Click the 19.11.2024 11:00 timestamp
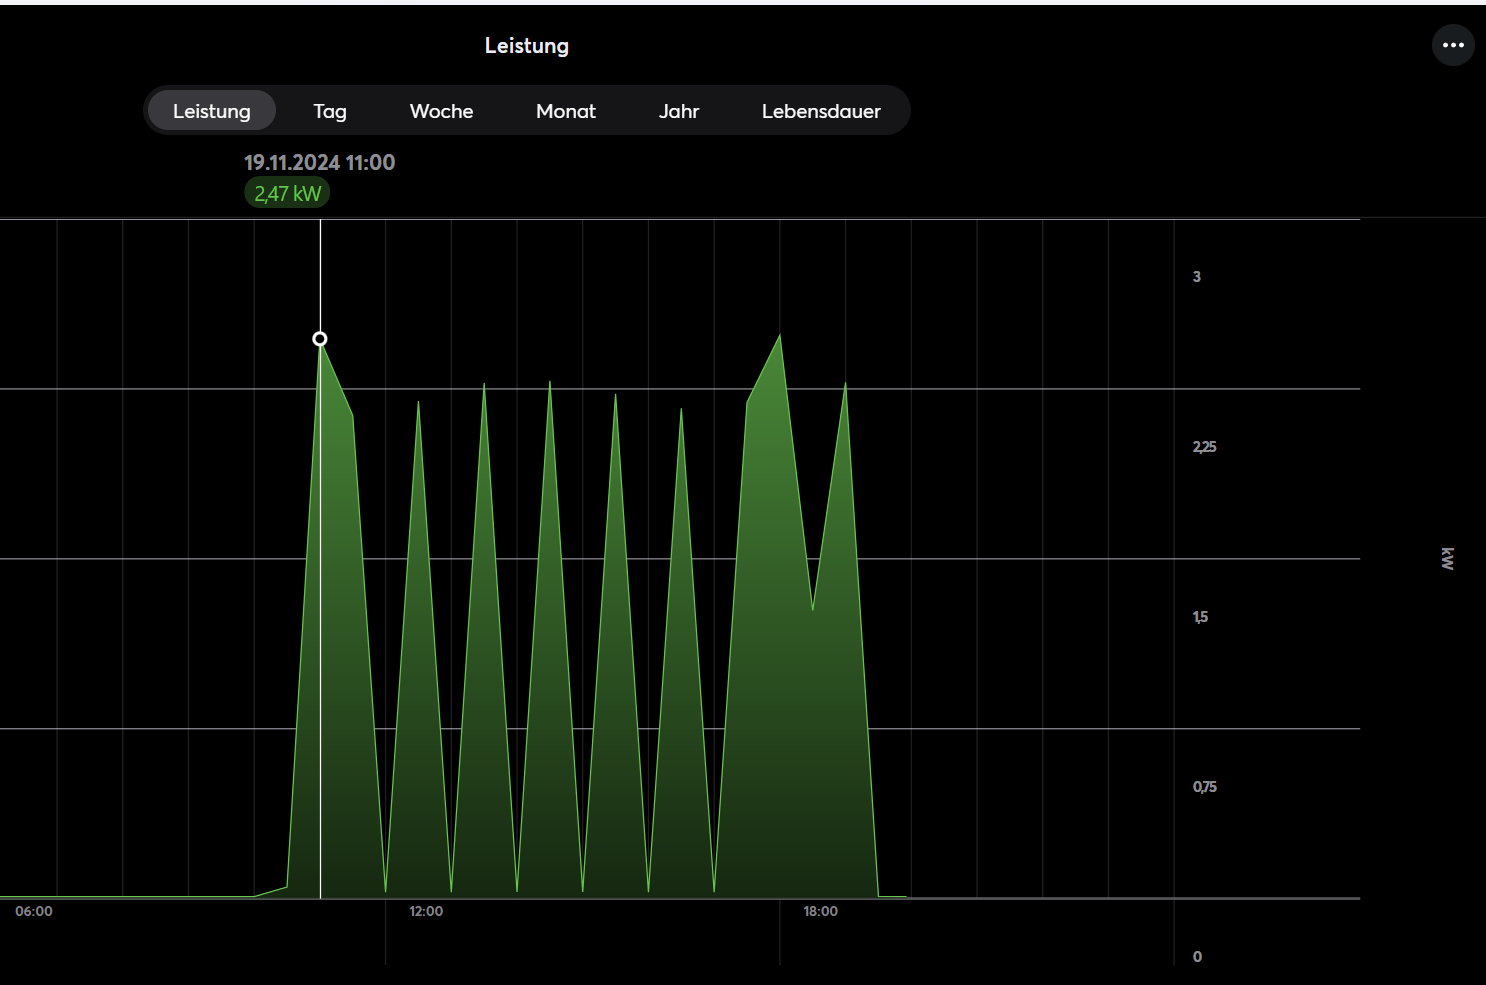 (320, 162)
